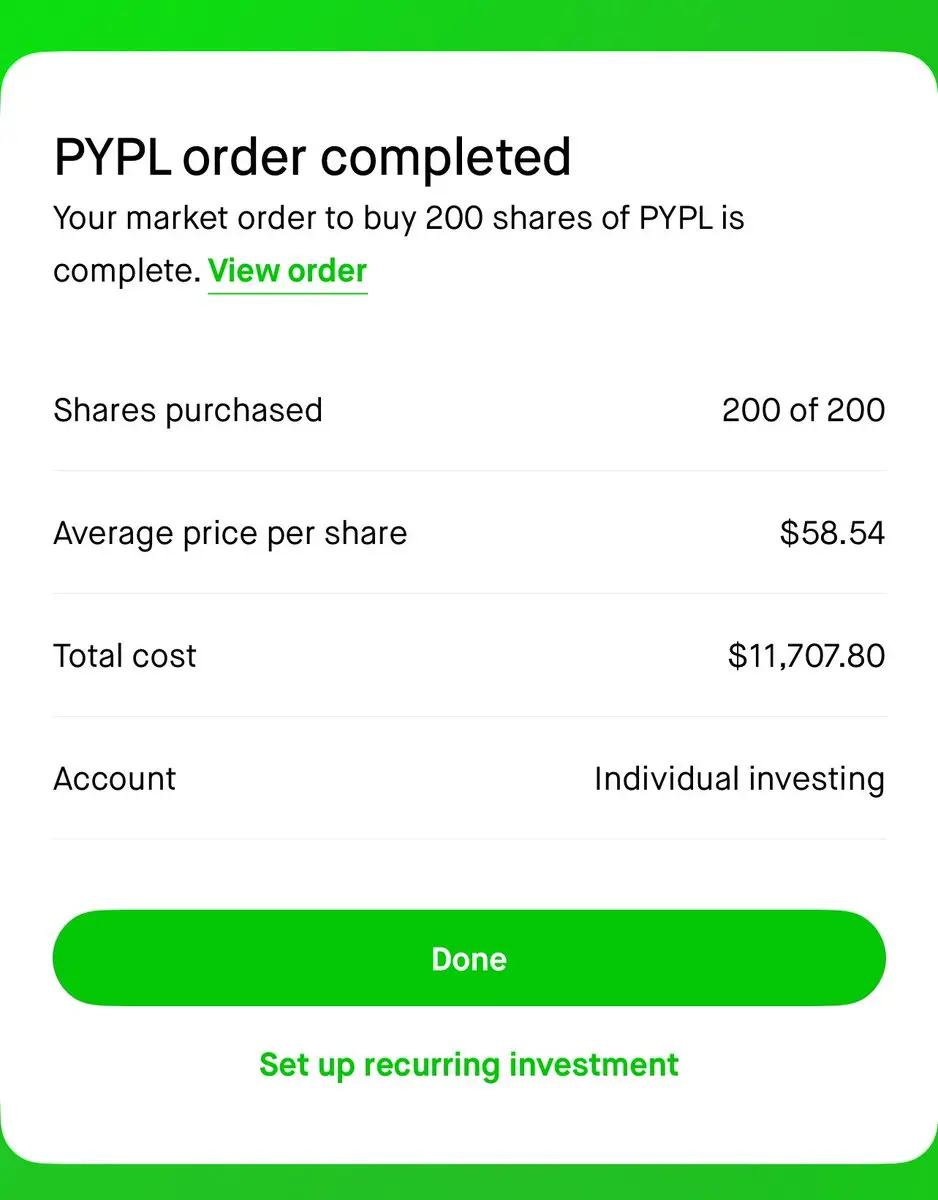Viewport: 938px width, 1200px height.
Task: Click the PYPL ticker in the heading
Action: tap(113, 157)
